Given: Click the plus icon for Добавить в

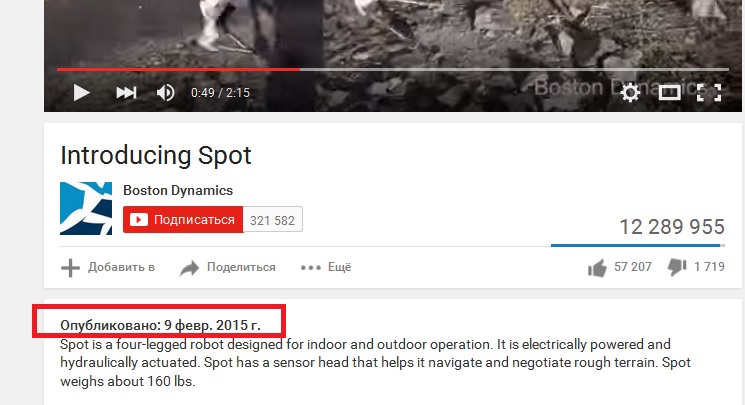Looking at the screenshot, I should [x=70, y=268].
